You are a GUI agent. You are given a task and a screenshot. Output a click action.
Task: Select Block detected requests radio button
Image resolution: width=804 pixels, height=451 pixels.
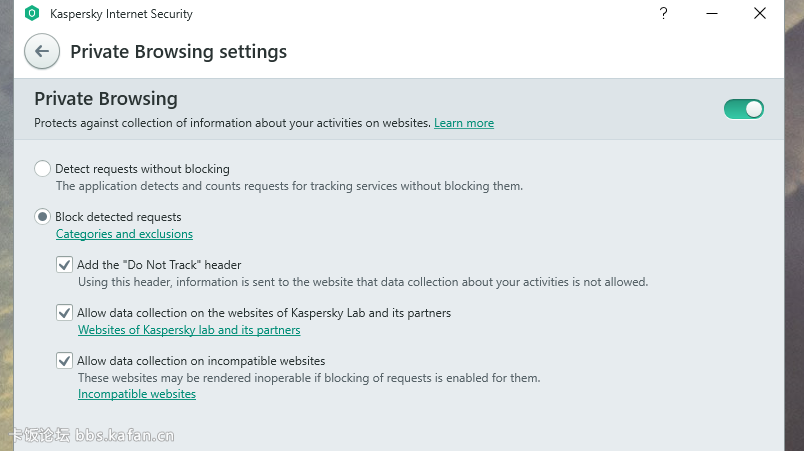[x=42, y=217]
